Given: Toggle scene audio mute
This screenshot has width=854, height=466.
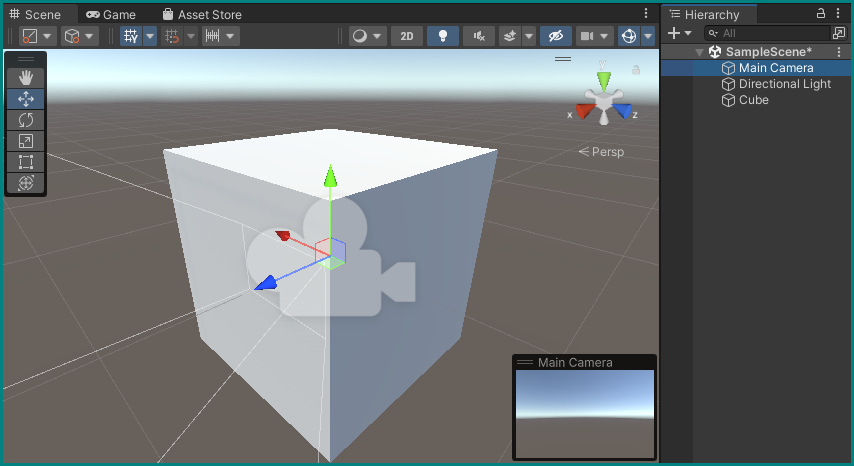Looking at the screenshot, I should point(479,36).
